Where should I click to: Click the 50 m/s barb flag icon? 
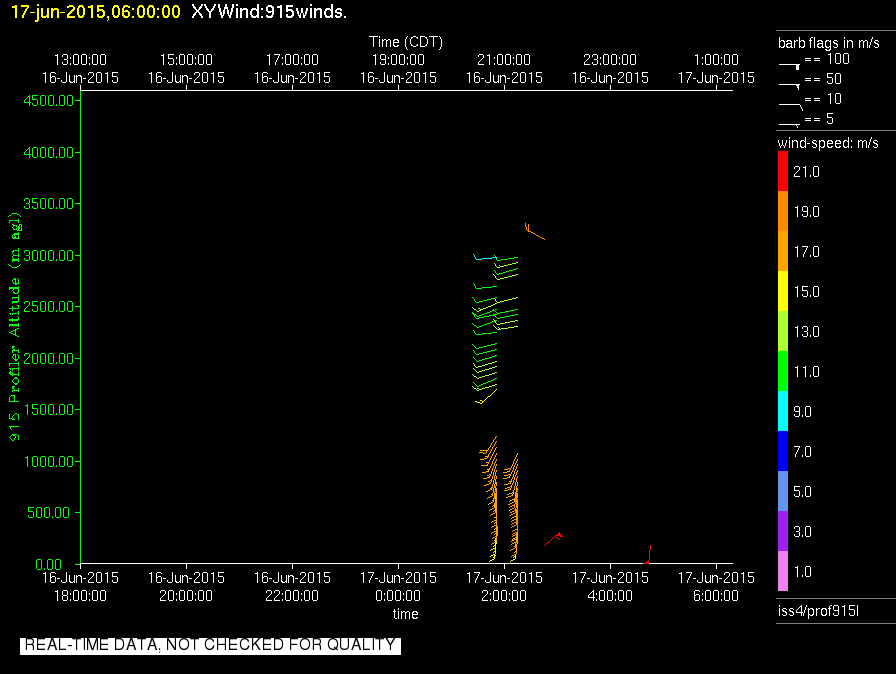[789, 86]
